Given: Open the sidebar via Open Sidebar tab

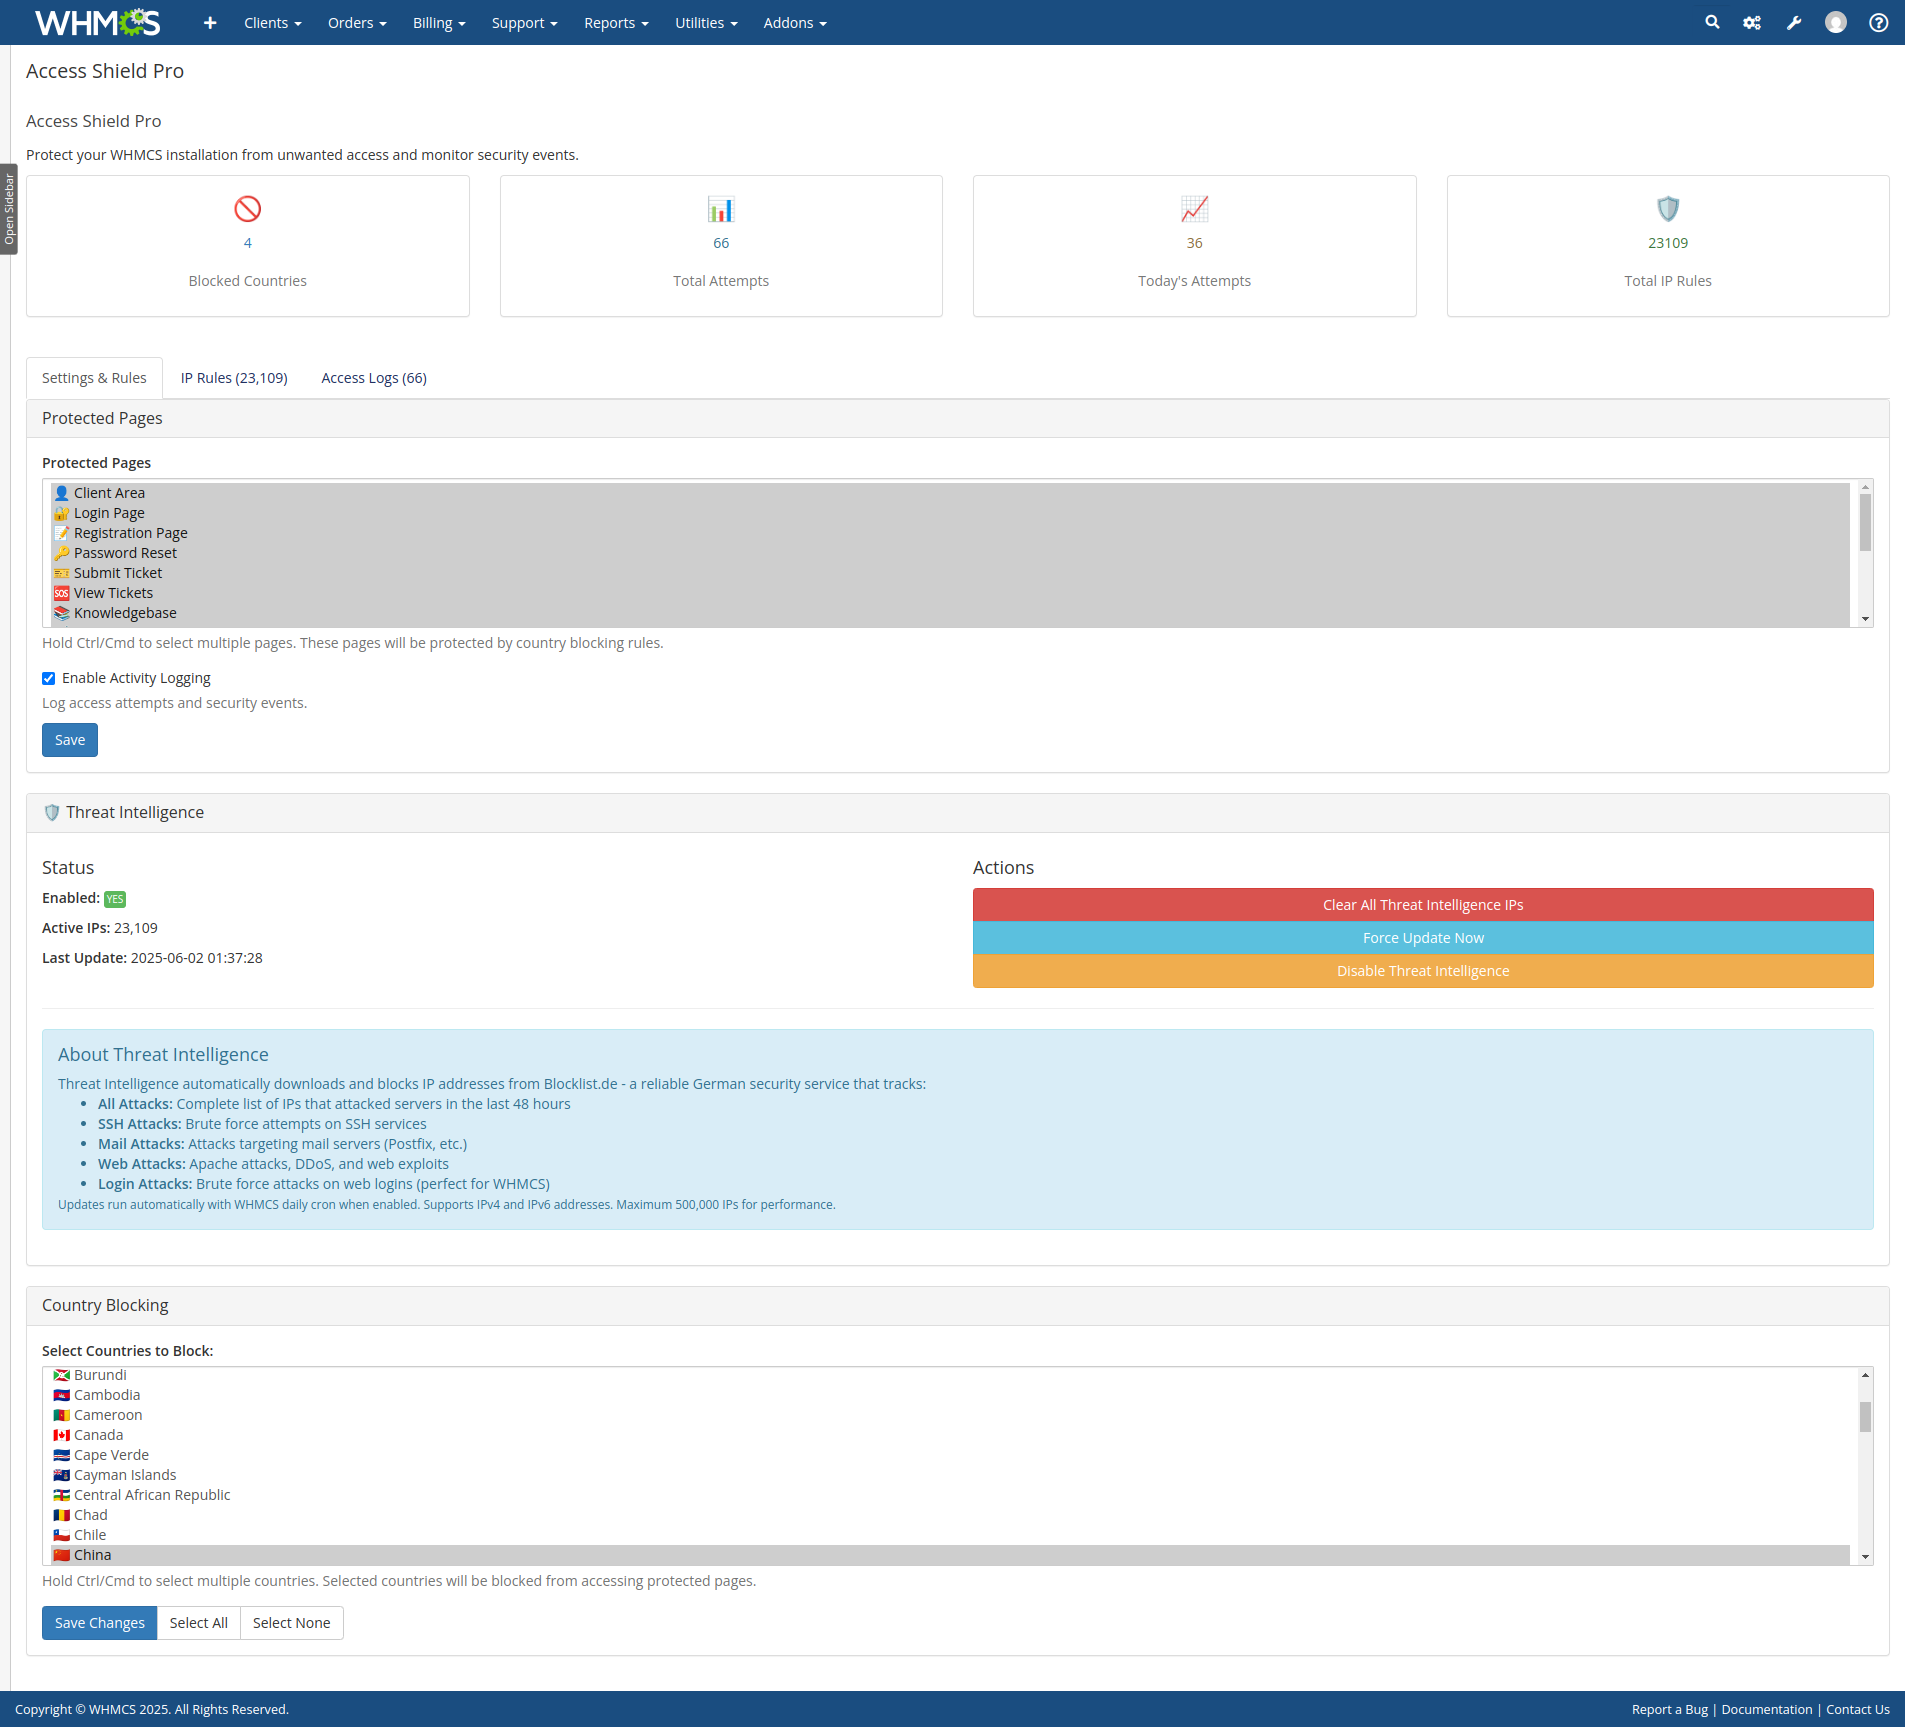Looking at the screenshot, I should (x=9, y=209).
